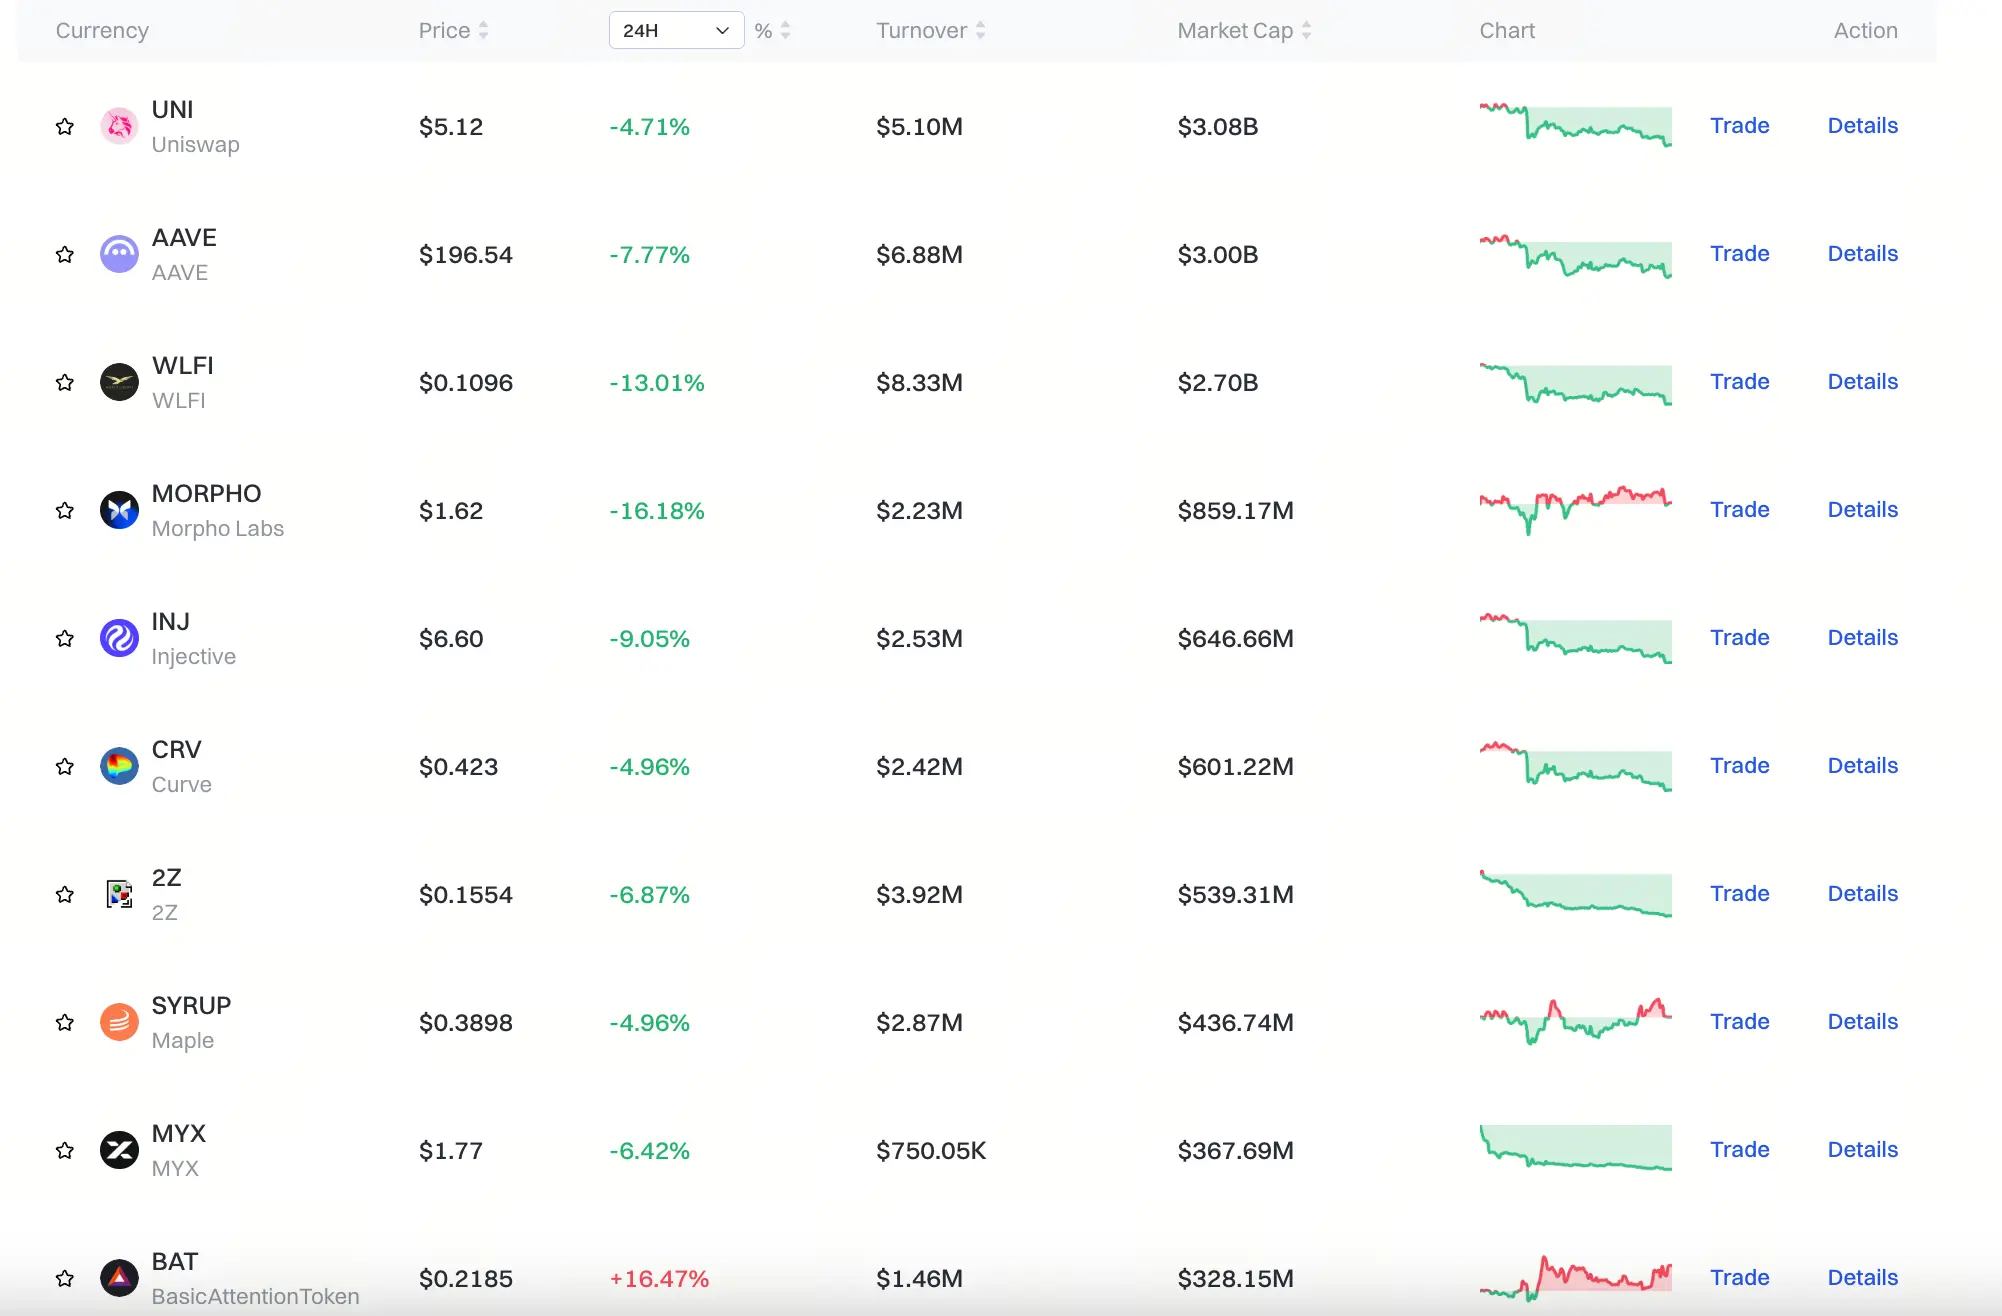2002x1316 pixels.
Task: Click the MORPHO butterfly coin logo
Action: pos(119,510)
